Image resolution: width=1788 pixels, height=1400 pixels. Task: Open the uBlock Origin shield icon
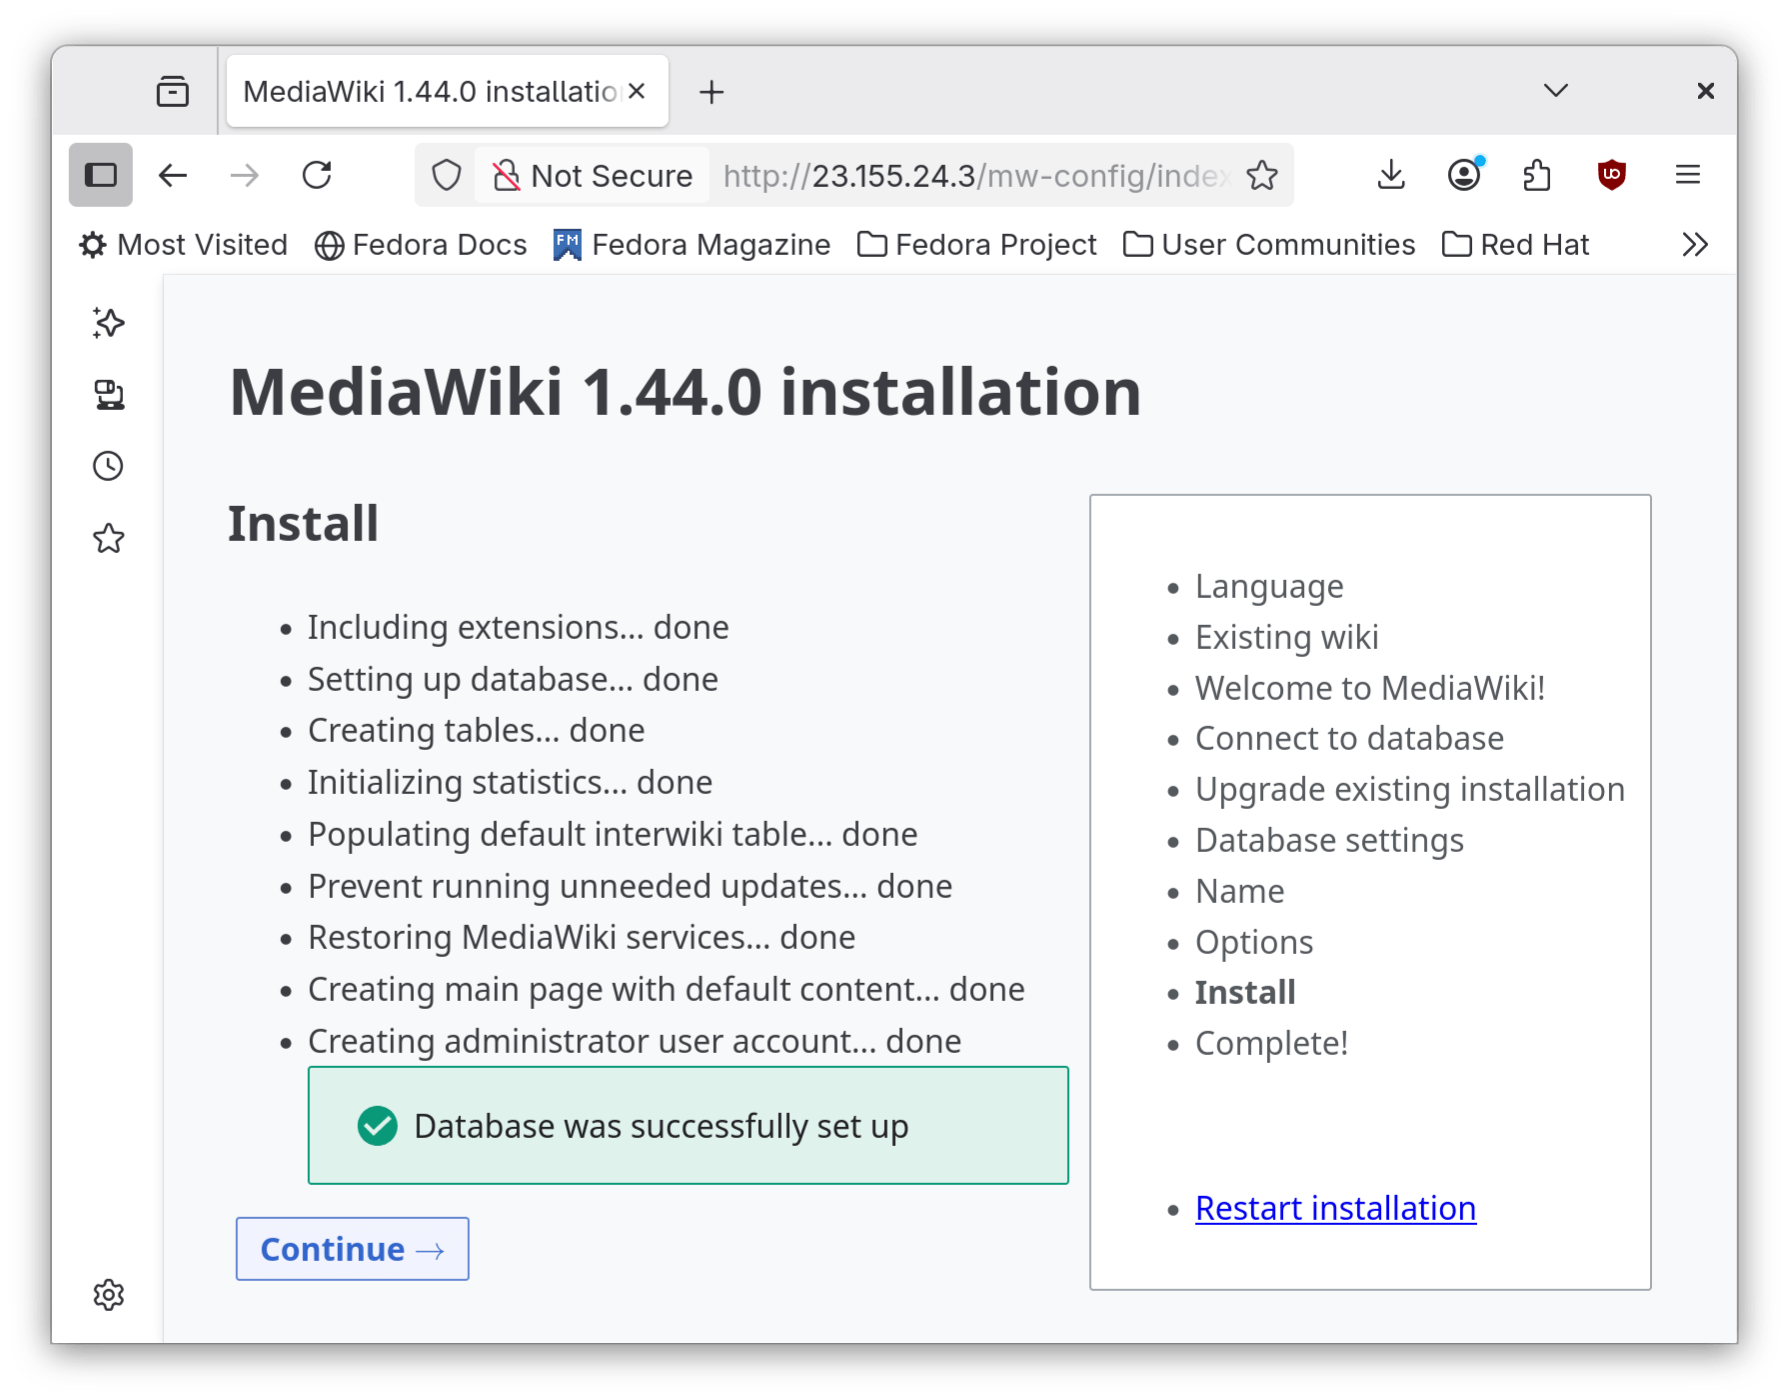coord(1612,175)
